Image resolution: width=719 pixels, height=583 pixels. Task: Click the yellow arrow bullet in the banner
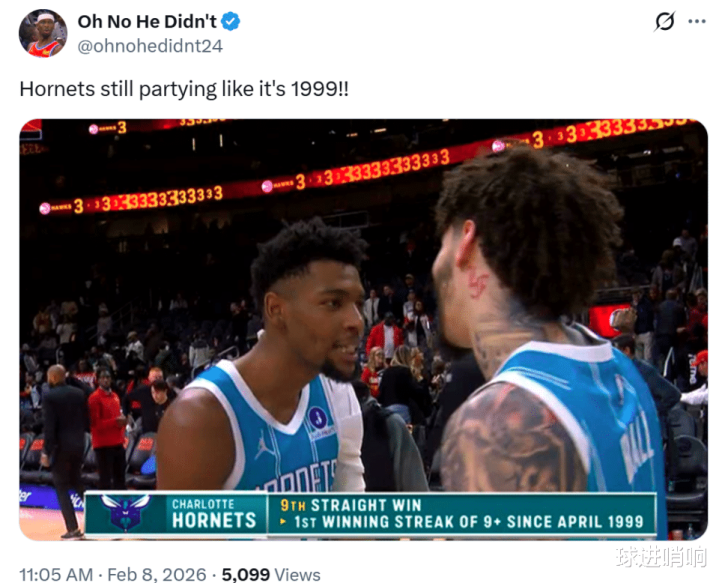(283, 522)
